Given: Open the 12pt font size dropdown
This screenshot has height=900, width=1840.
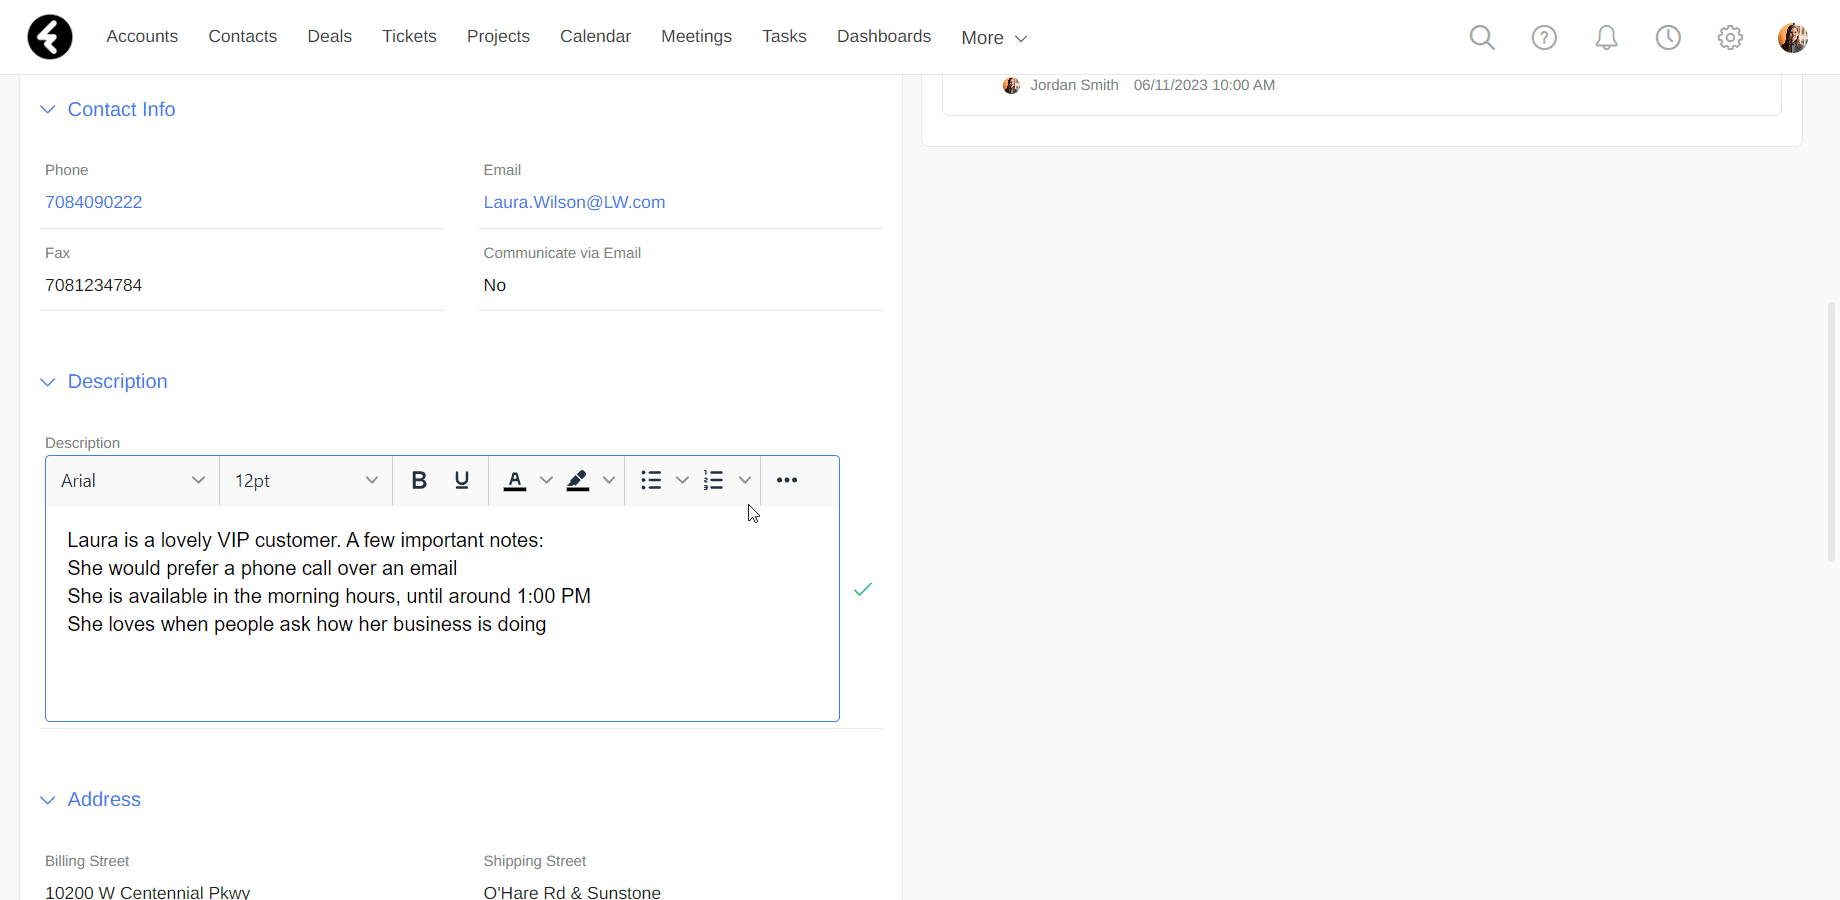Looking at the screenshot, I should pyautogui.click(x=305, y=480).
